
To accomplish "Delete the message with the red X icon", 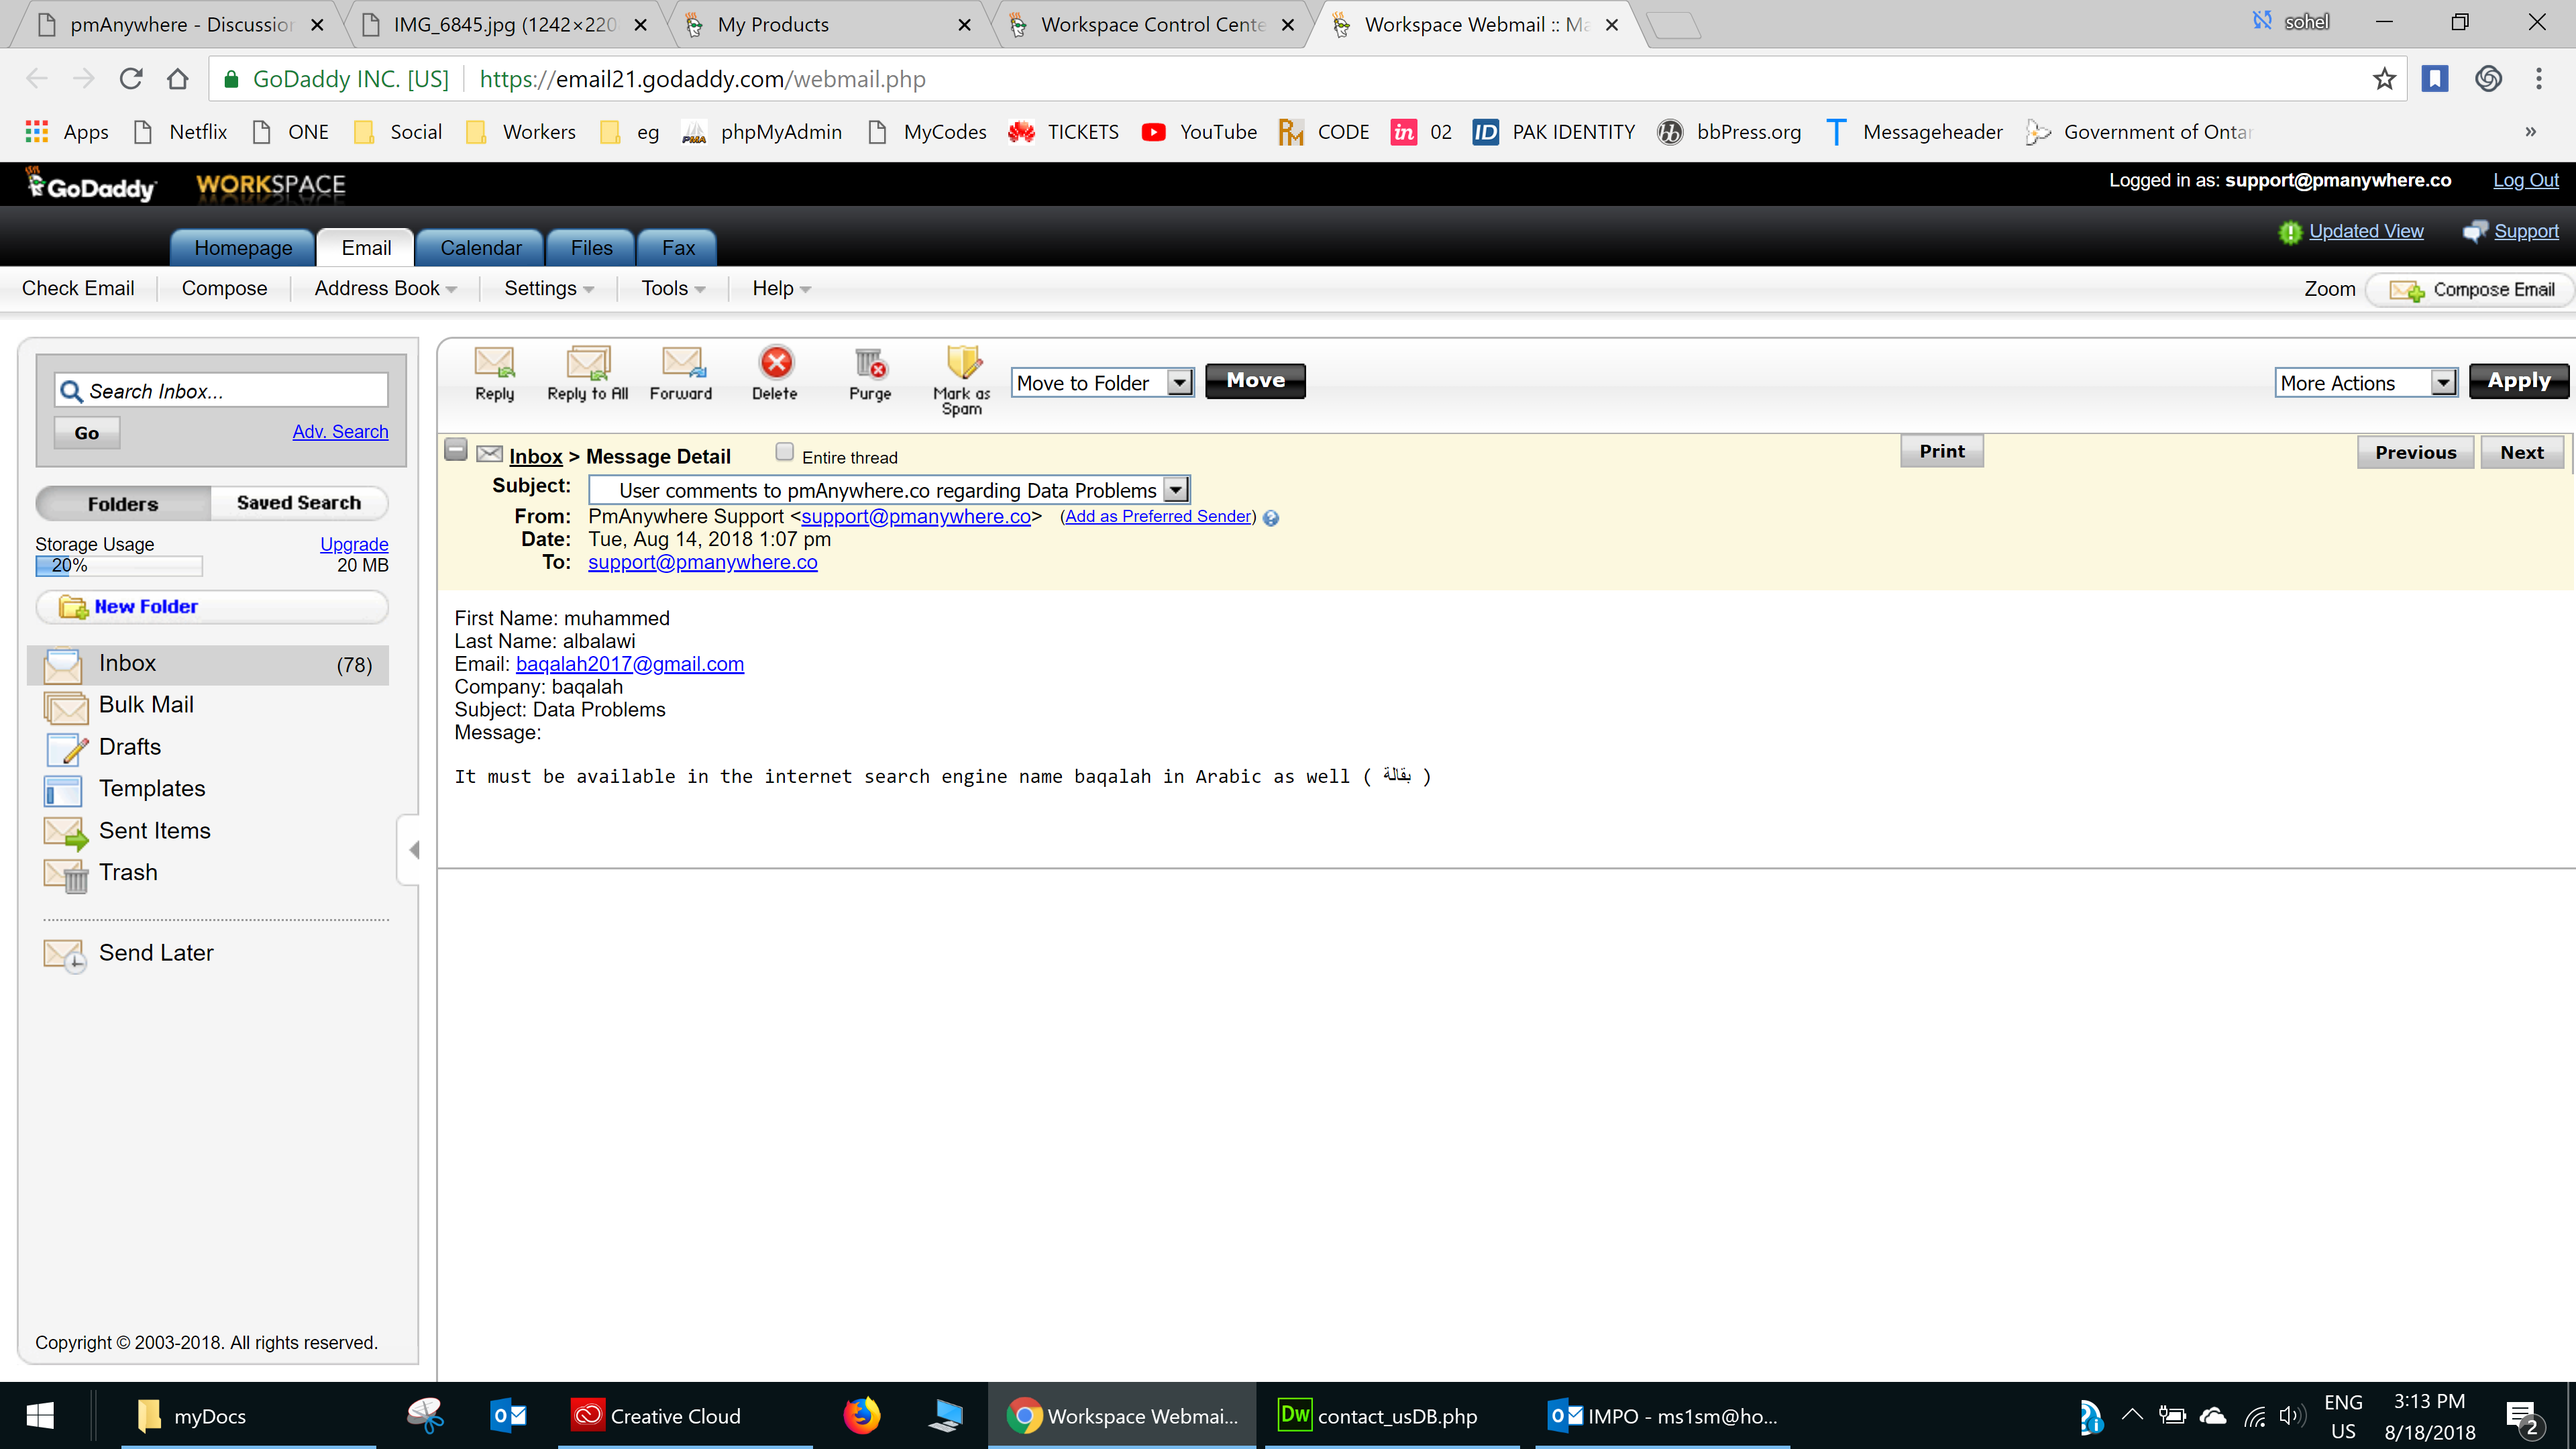I will tap(776, 363).
